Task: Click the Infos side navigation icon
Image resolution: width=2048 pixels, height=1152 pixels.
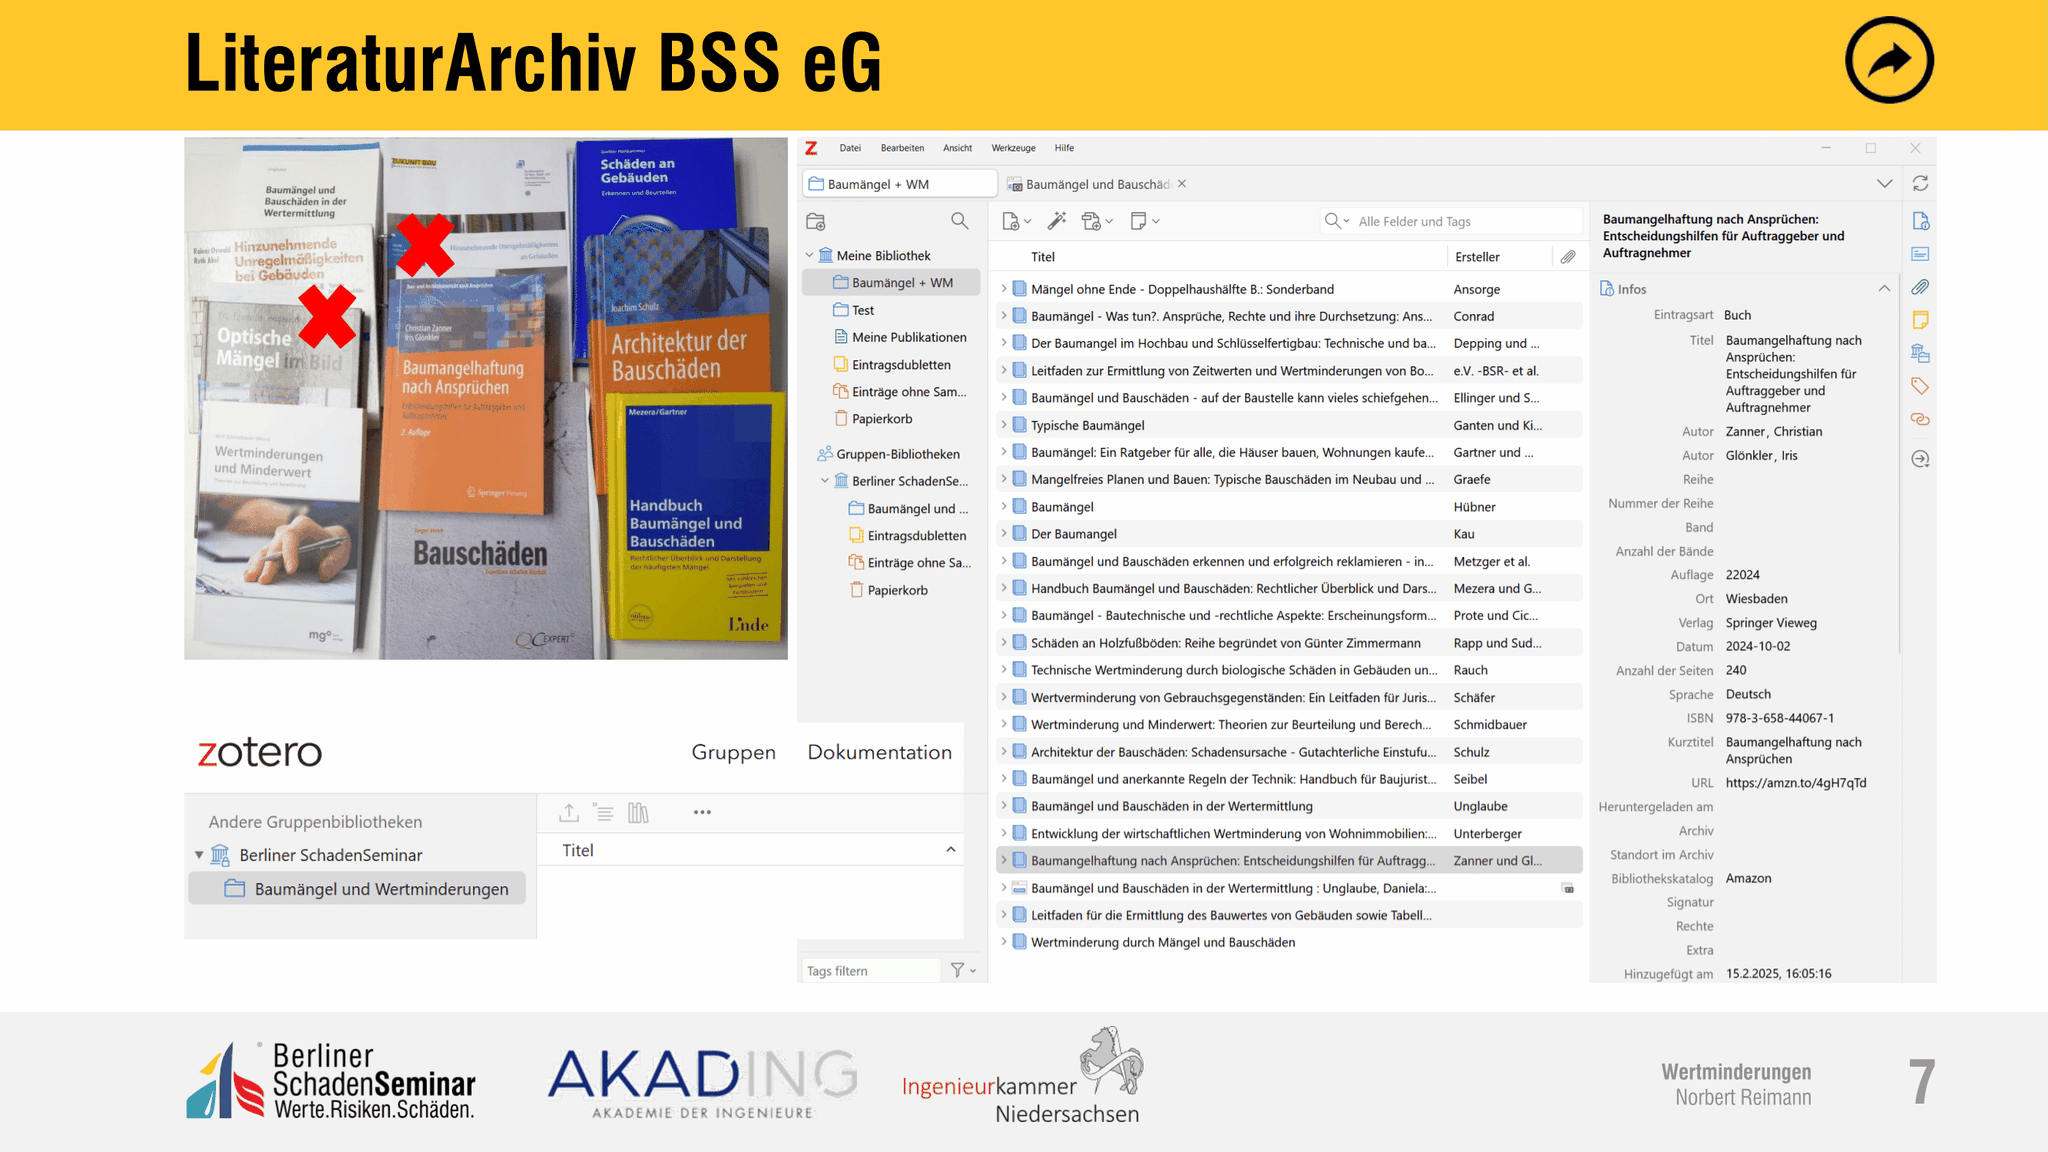Action: point(1920,221)
